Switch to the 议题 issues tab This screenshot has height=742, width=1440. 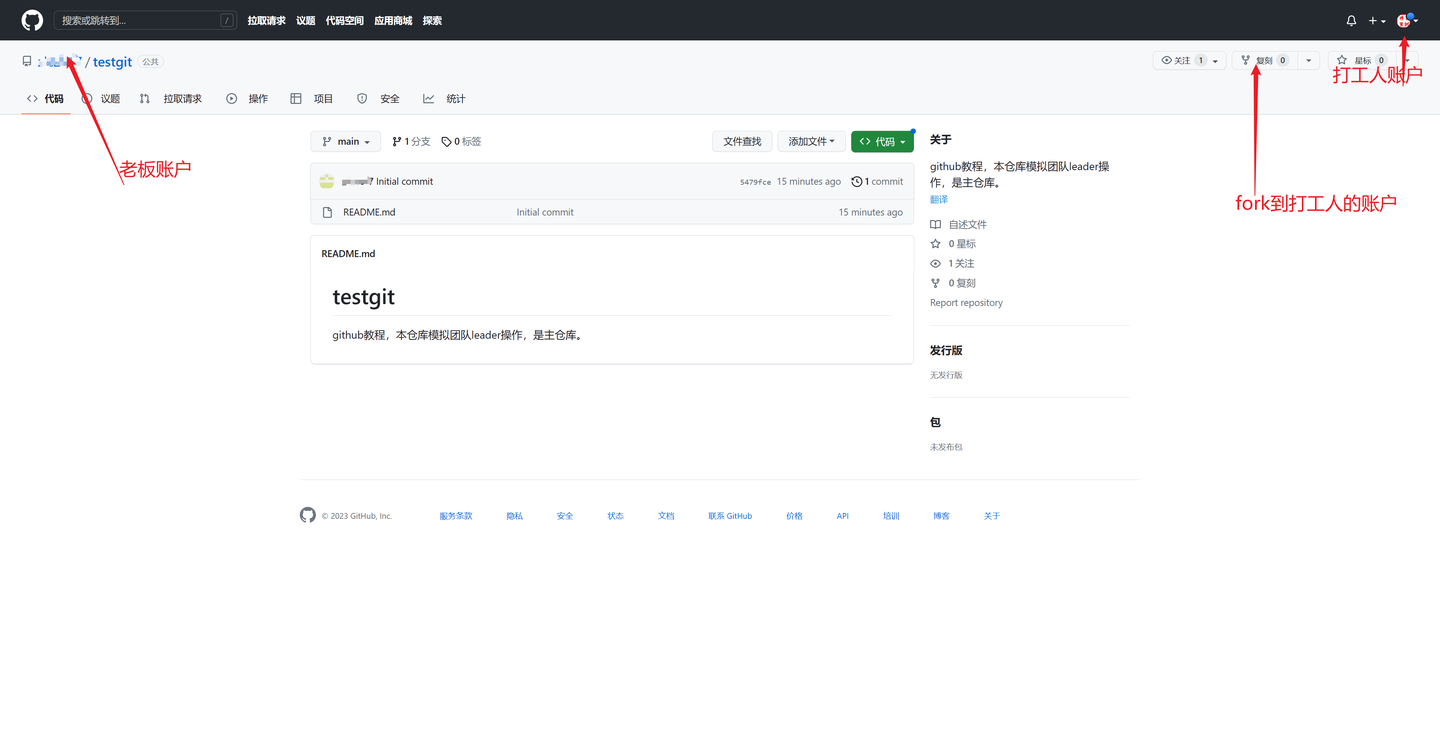(x=103, y=98)
